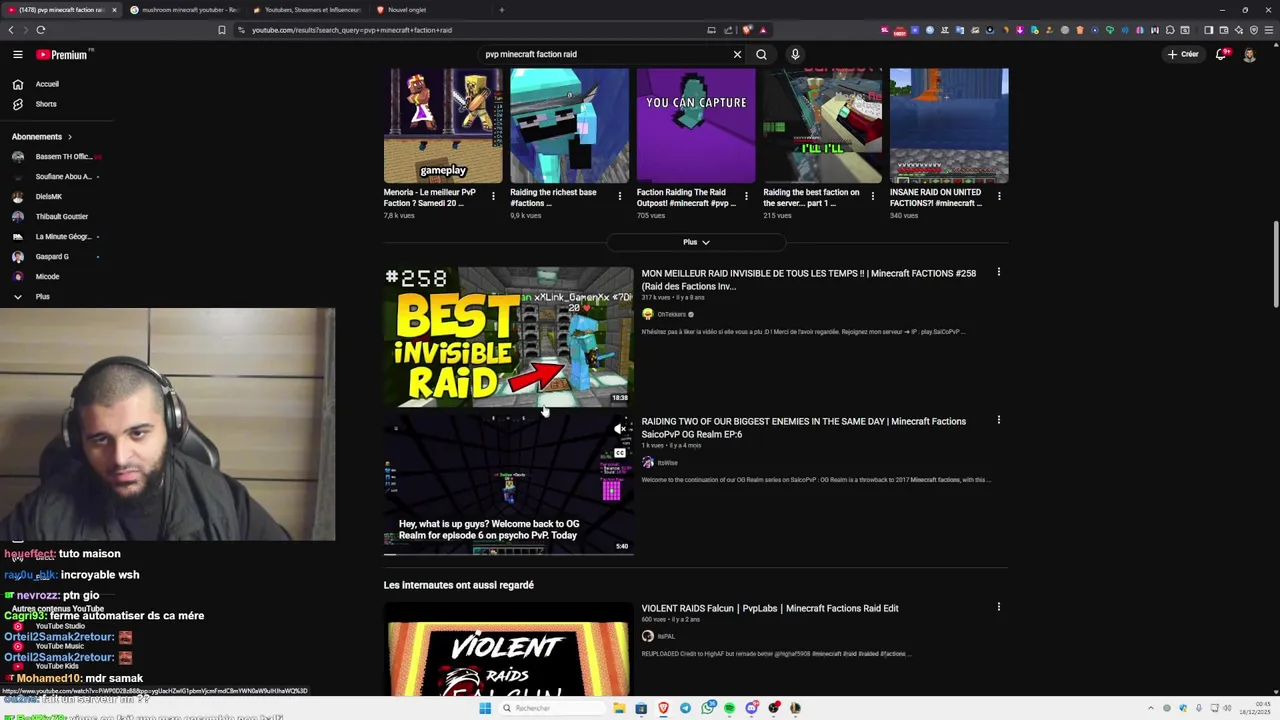Go back with the browser back arrow

click(11, 30)
